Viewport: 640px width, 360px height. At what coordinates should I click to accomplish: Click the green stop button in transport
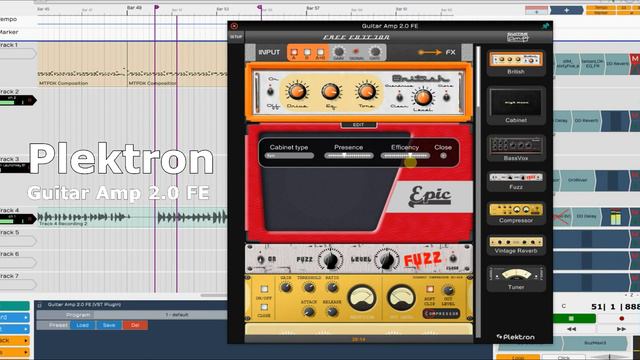click(x=571, y=318)
